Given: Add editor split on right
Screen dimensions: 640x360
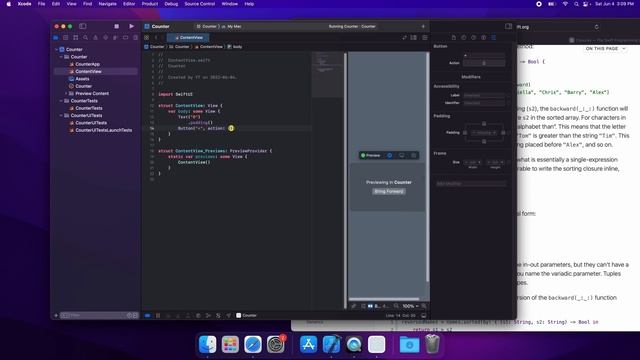Looking at the screenshot, I should [x=424, y=38].
